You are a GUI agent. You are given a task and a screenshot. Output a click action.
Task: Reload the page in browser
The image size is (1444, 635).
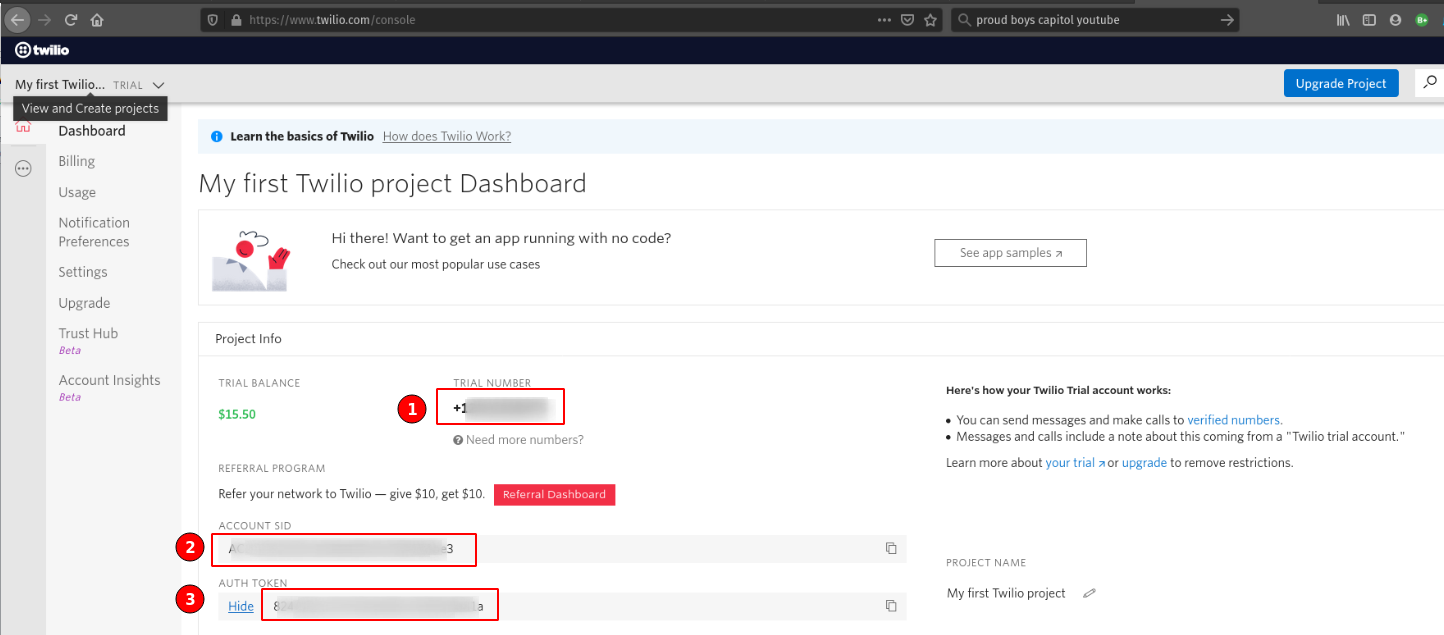(71, 19)
